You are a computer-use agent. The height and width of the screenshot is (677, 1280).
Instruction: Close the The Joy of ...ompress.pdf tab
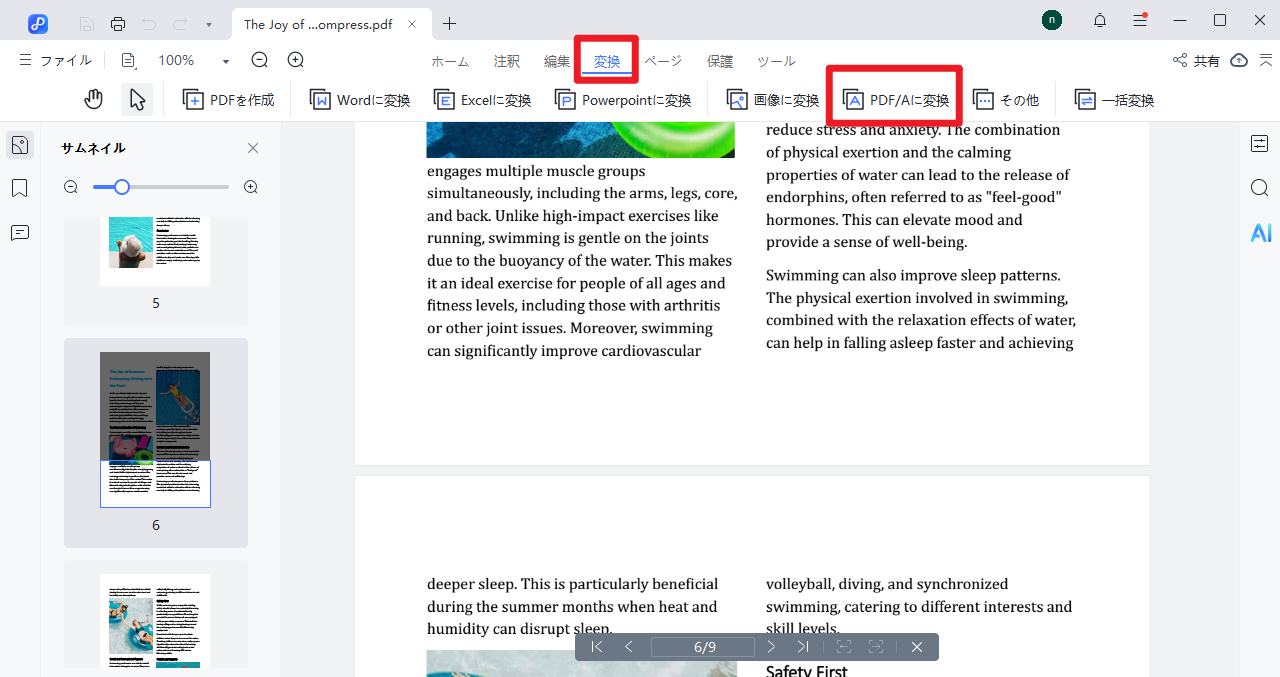click(x=413, y=24)
